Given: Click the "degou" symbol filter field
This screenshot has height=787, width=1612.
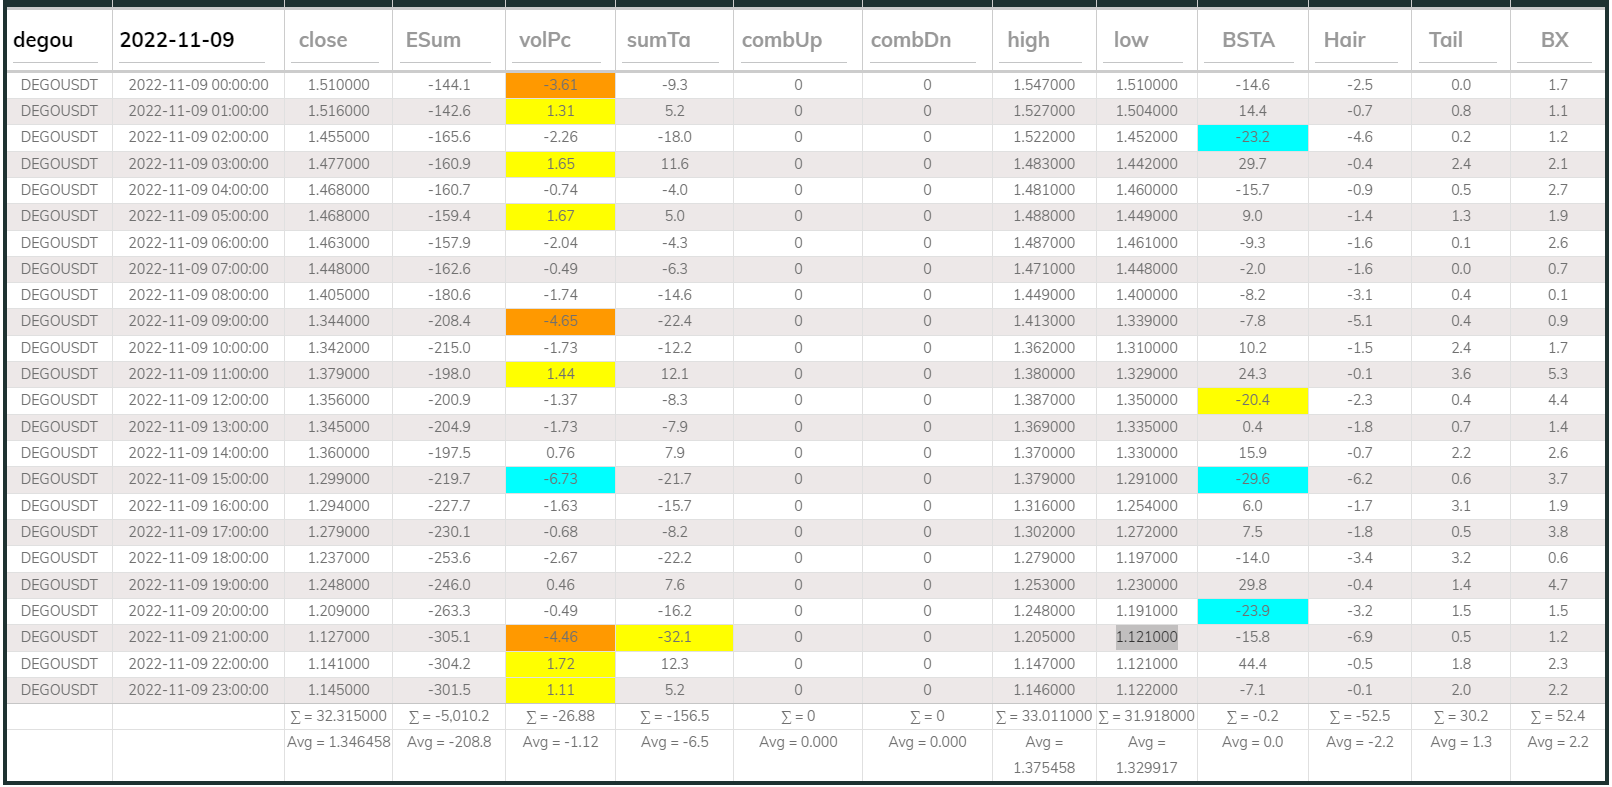Looking at the screenshot, I should click(58, 41).
